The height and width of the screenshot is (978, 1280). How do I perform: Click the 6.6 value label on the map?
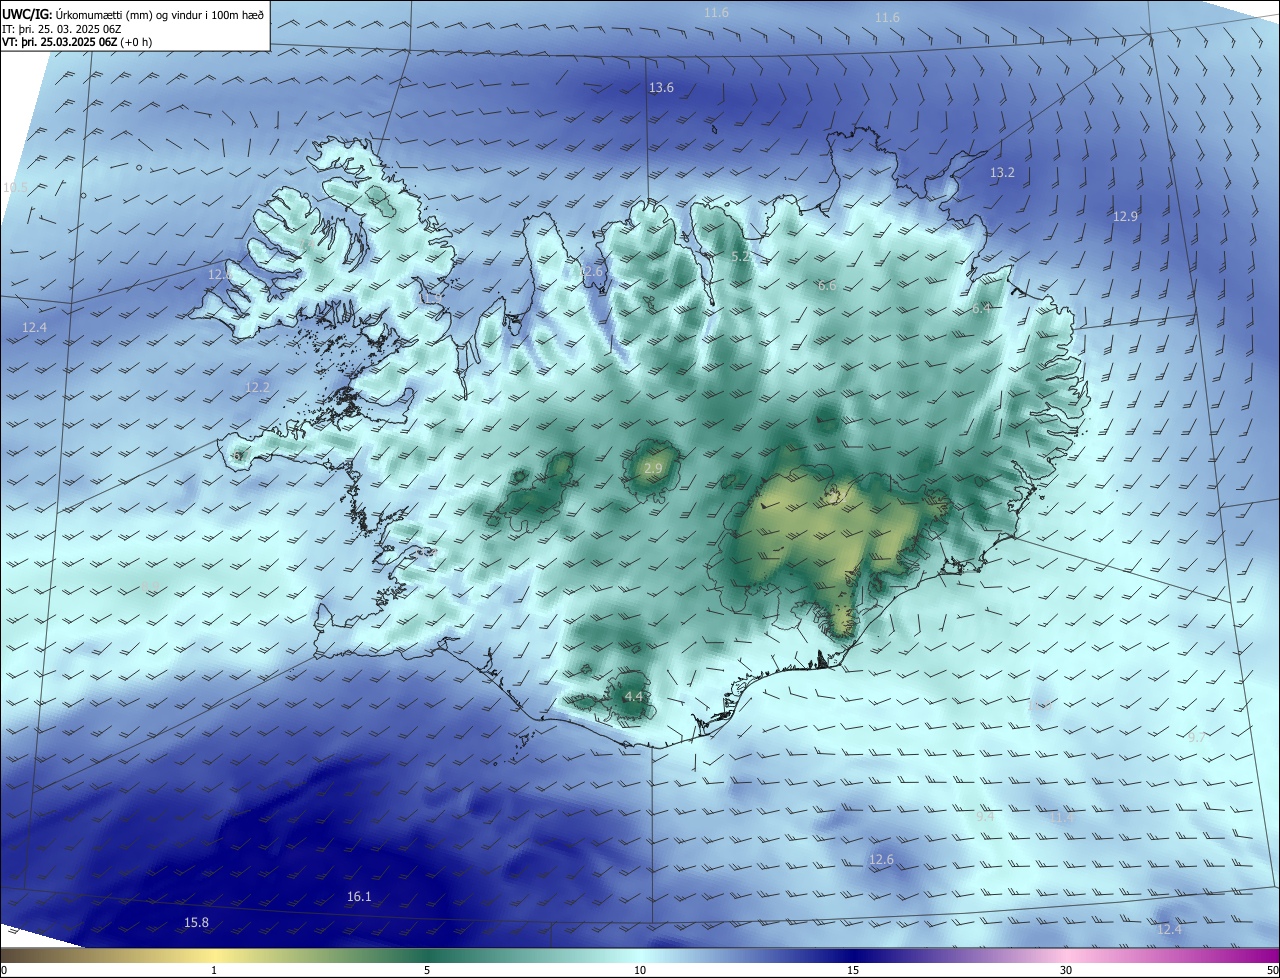(826, 286)
